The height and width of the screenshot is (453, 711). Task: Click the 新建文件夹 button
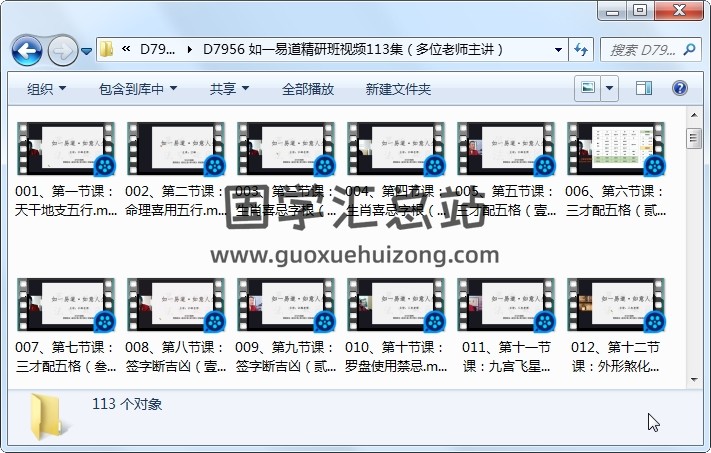(398, 89)
